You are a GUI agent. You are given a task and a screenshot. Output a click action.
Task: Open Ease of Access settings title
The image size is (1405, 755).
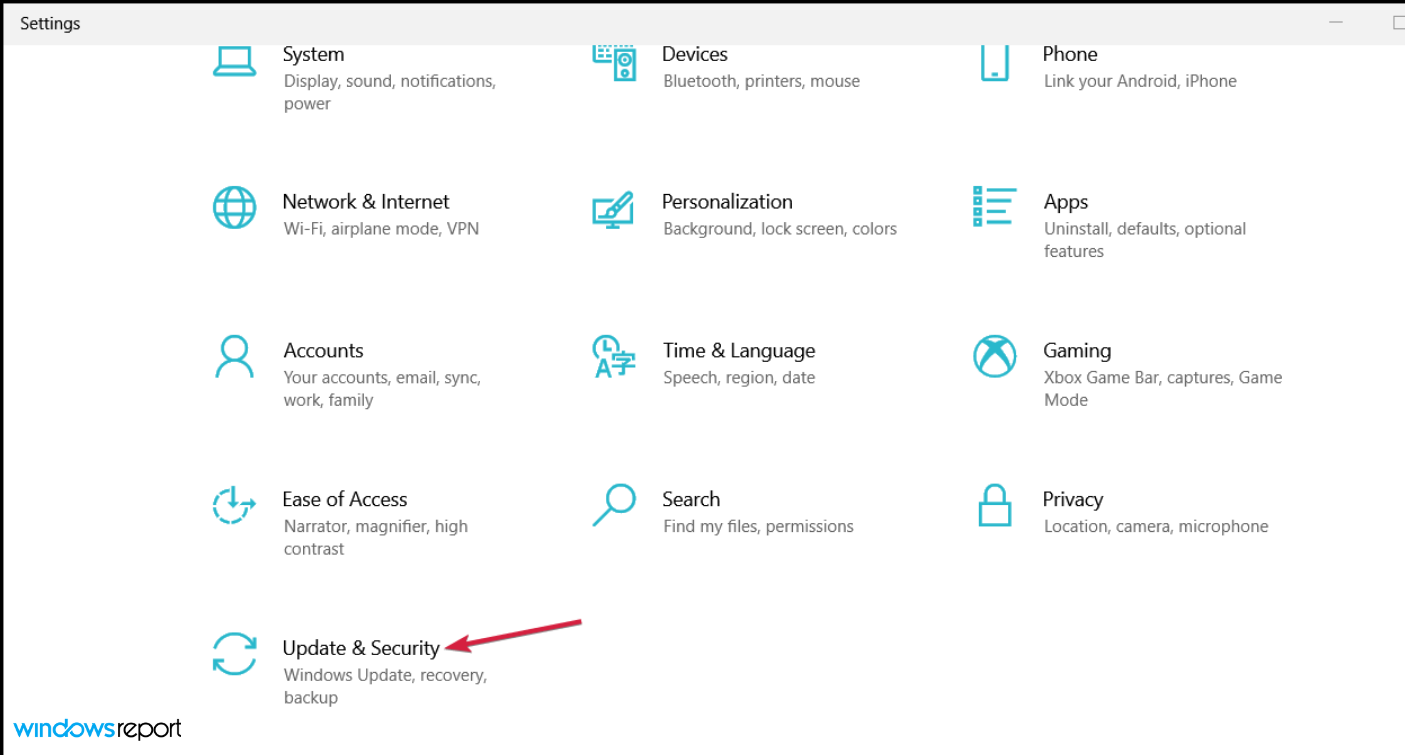(345, 499)
